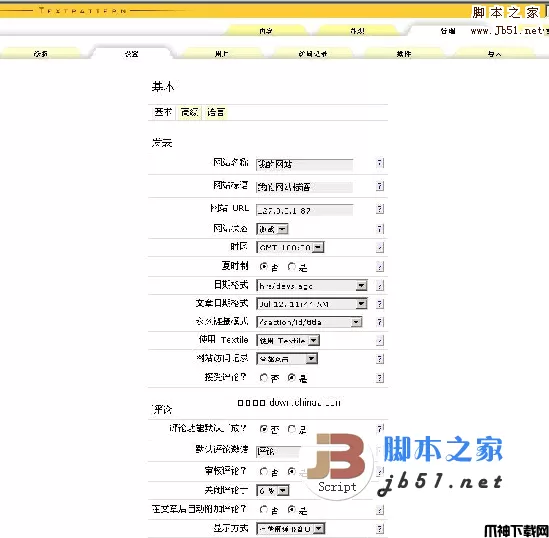This screenshot has width=549, height=538.
Task: Open help icon on first 评论 section row
Action: point(380,429)
